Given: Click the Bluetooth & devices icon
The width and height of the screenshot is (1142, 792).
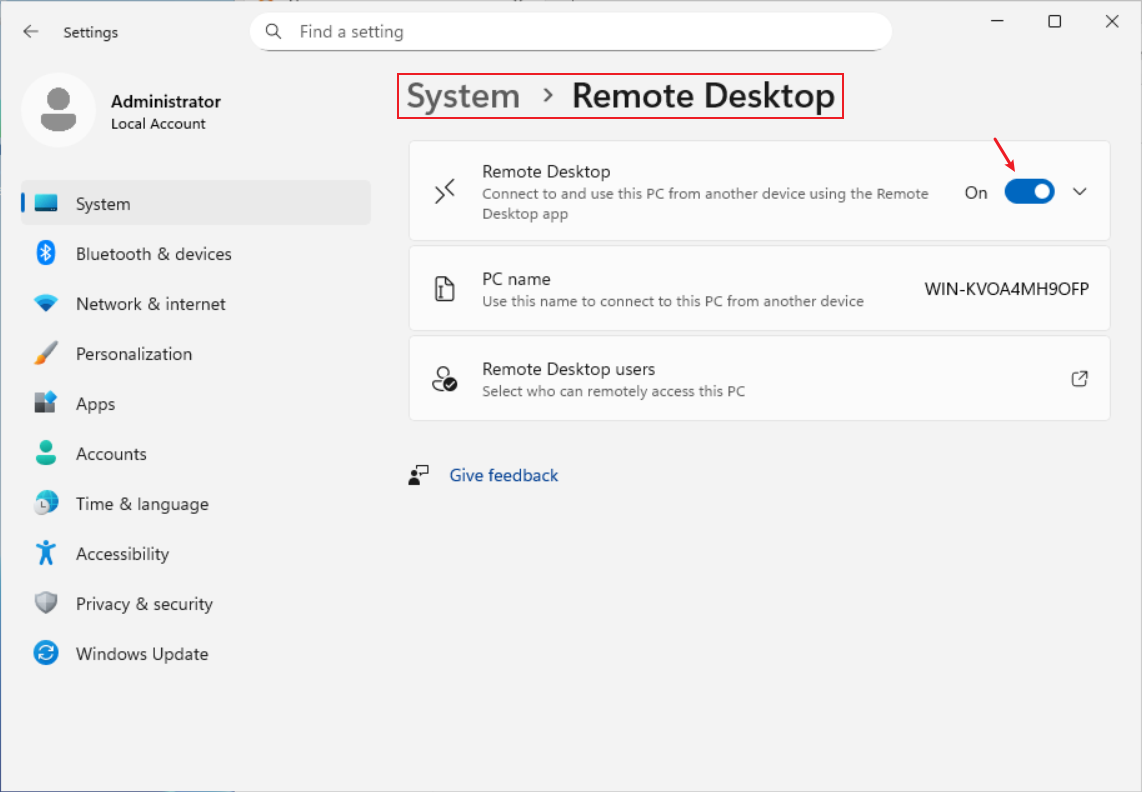Looking at the screenshot, I should (x=46, y=254).
